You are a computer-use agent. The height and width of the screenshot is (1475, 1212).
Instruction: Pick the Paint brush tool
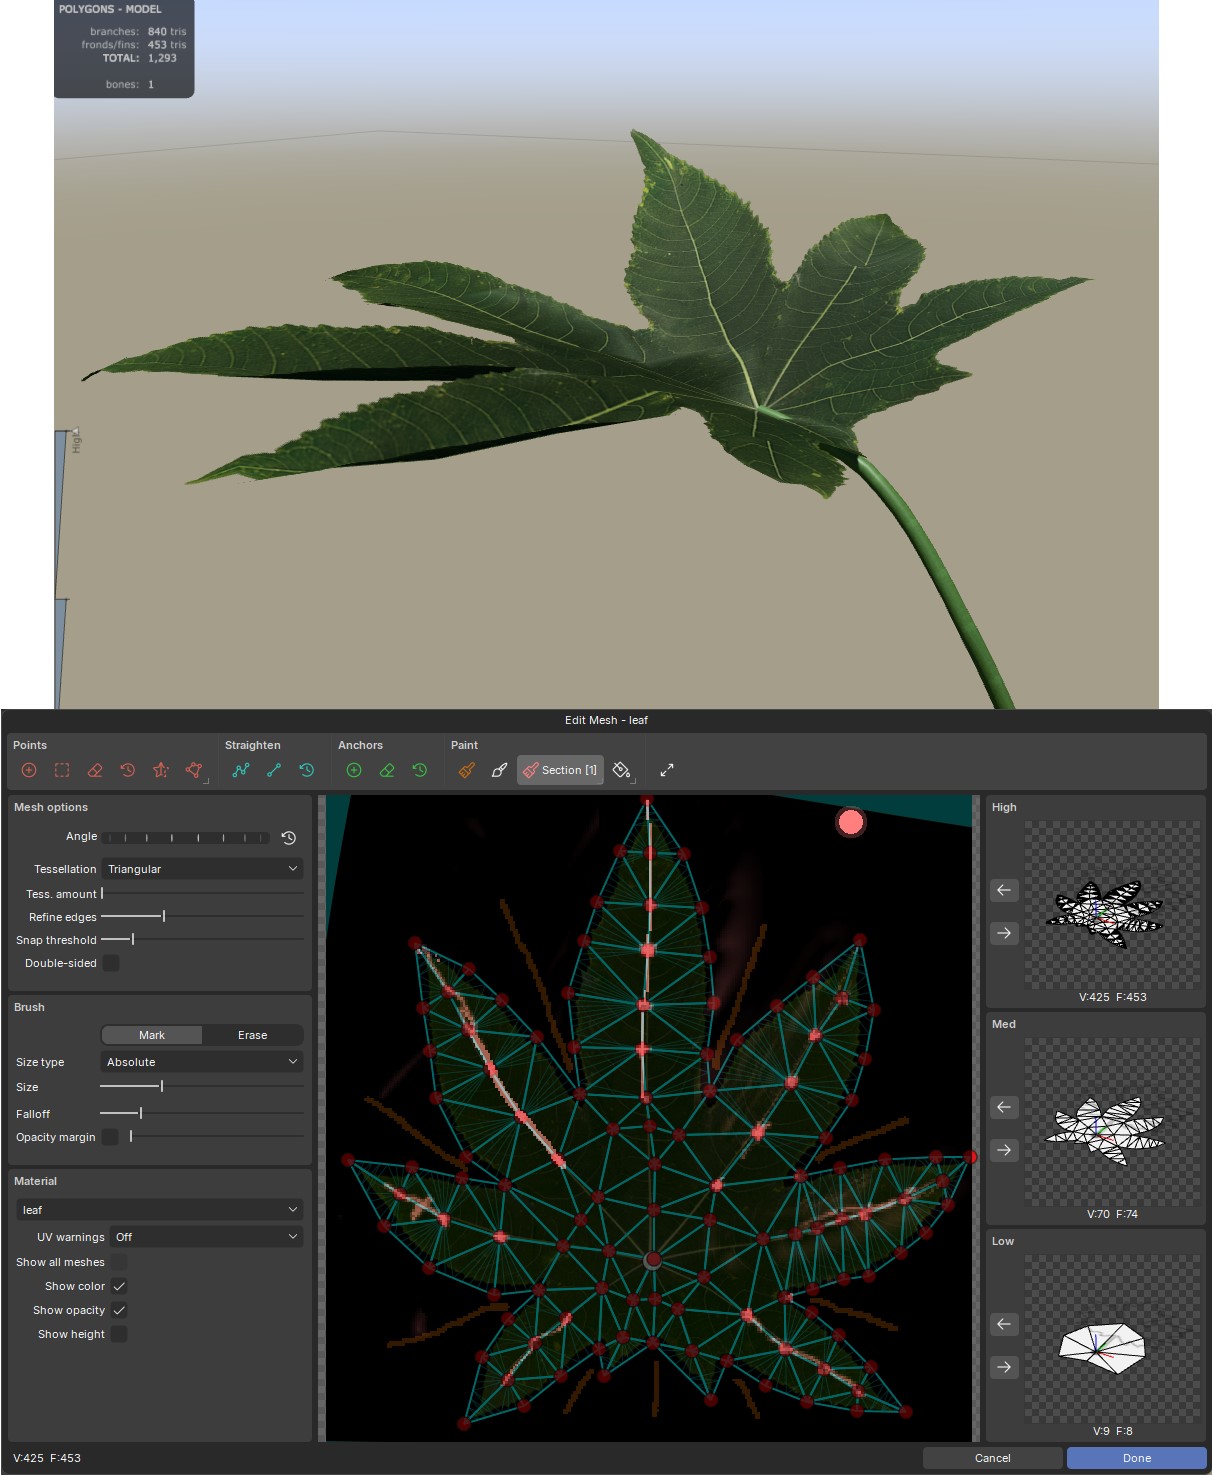point(499,770)
